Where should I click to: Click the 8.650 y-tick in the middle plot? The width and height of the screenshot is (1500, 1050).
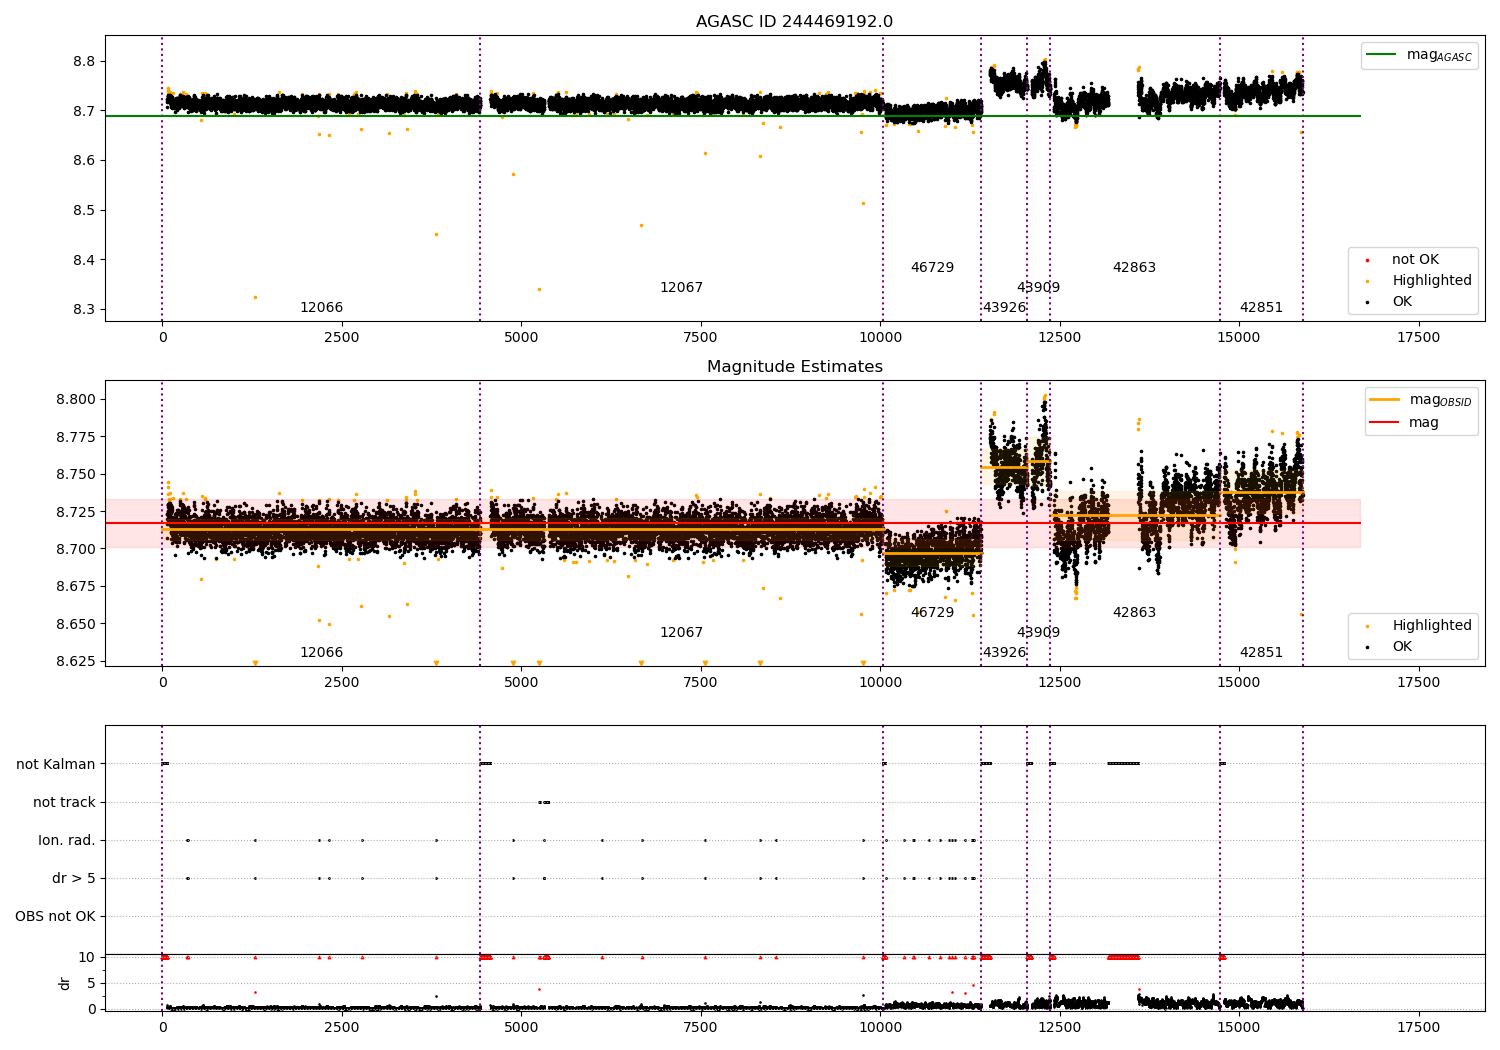pos(76,624)
